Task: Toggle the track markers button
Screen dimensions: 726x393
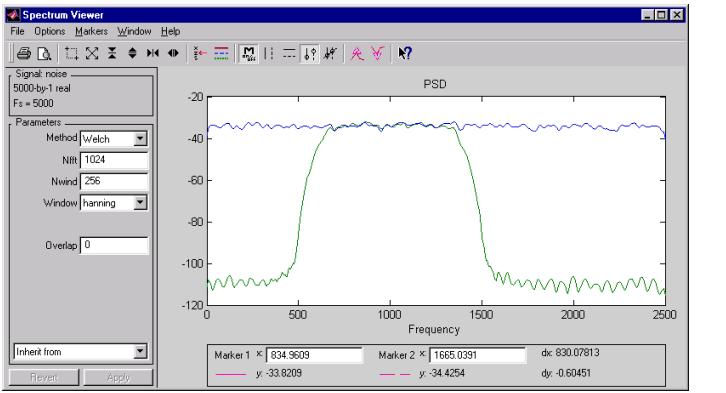Action: [310, 54]
